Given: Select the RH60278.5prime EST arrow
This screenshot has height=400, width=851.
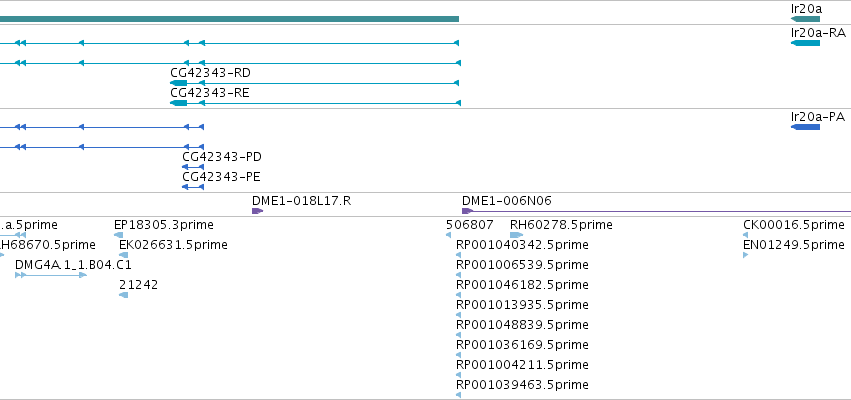Looking at the screenshot, I should point(517,235).
